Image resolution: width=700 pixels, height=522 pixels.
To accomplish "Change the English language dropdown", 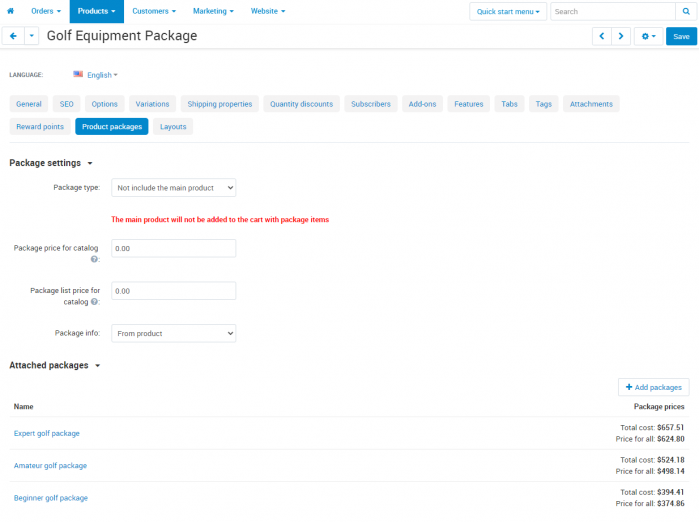I will pyautogui.click(x=102, y=75).
